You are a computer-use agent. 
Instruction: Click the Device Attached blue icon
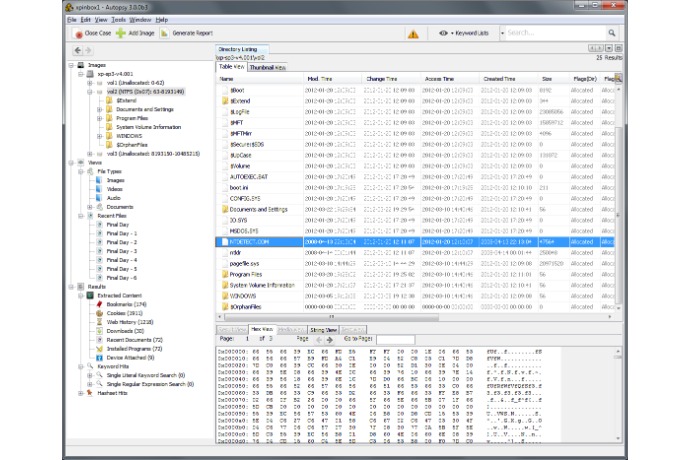pos(99,357)
